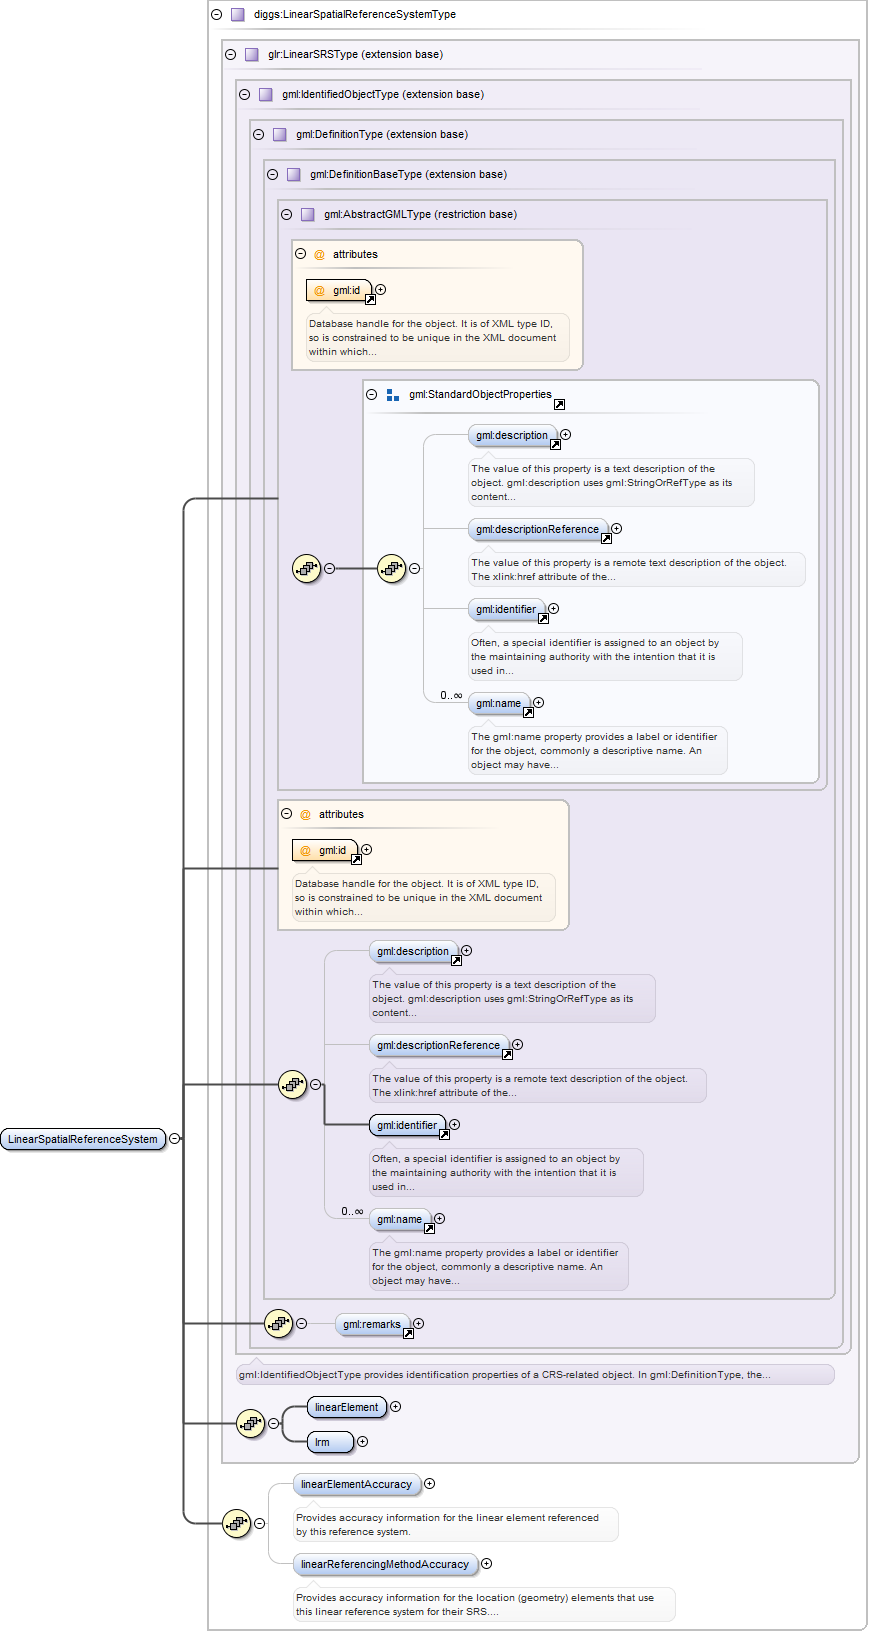The height and width of the screenshot is (1632, 869).
Task: Click the sequence icon beside linearElementAccuracy
Action: [x=237, y=1524]
